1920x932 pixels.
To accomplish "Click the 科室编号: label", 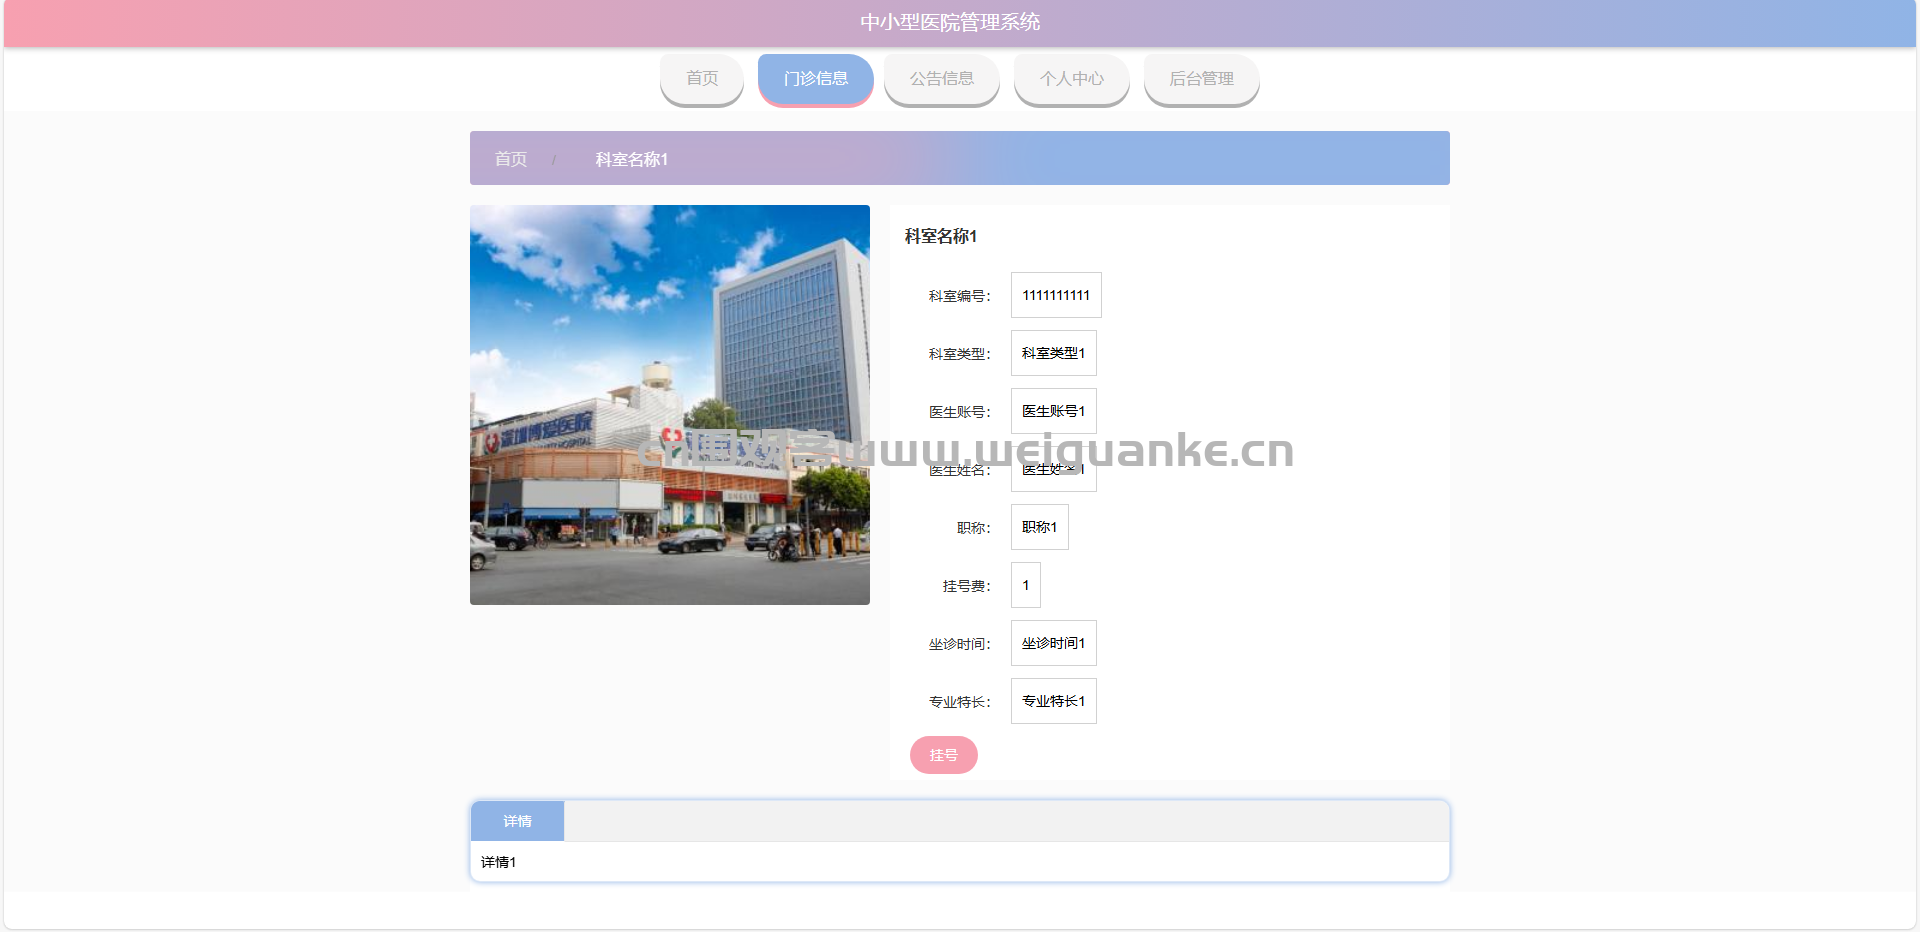I will pos(960,296).
